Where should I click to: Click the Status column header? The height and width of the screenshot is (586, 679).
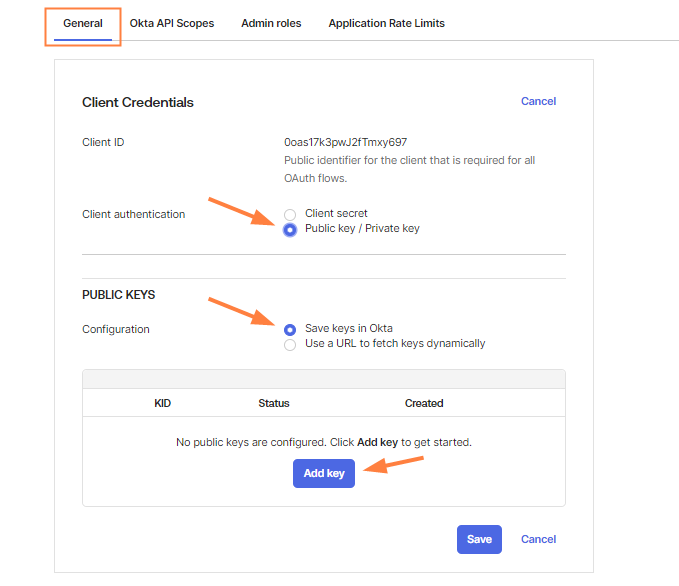273,403
